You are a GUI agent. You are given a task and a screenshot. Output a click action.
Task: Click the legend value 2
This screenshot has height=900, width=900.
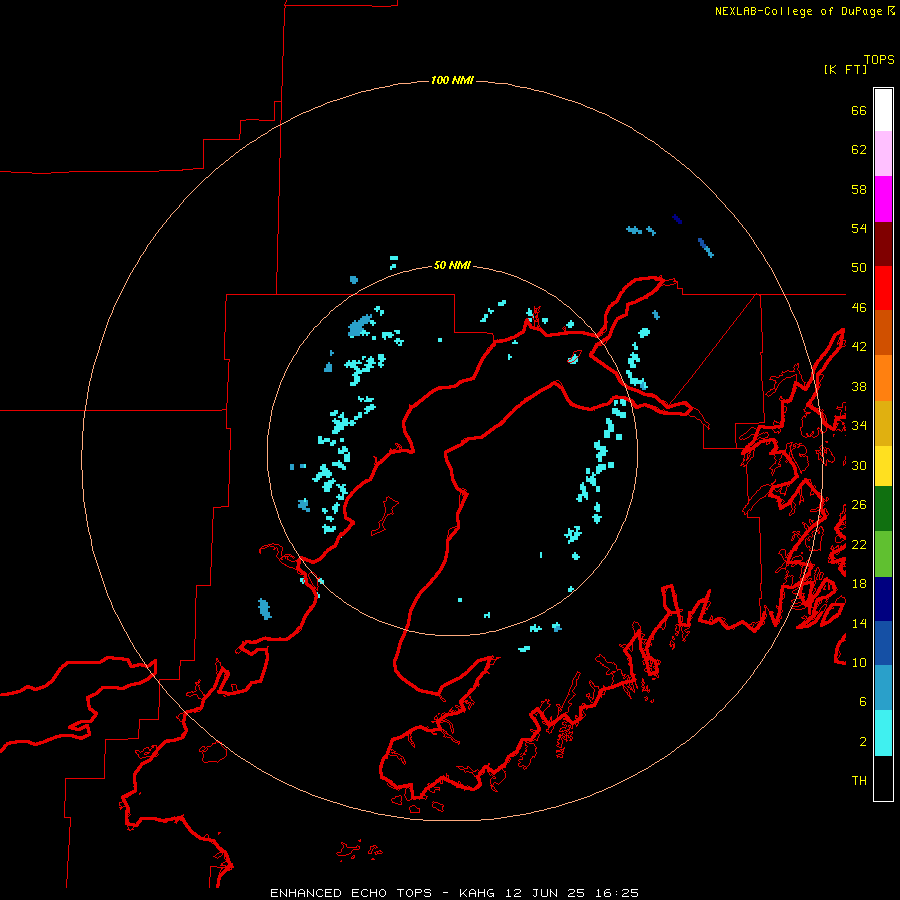863,742
